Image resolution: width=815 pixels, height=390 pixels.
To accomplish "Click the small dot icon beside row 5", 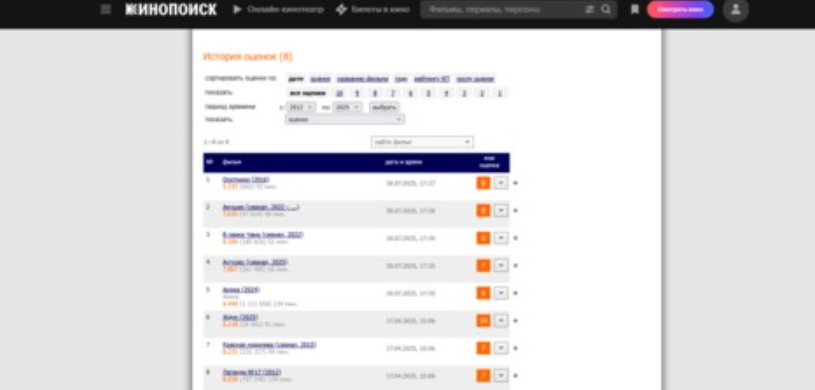I will [x=516, y=293].
